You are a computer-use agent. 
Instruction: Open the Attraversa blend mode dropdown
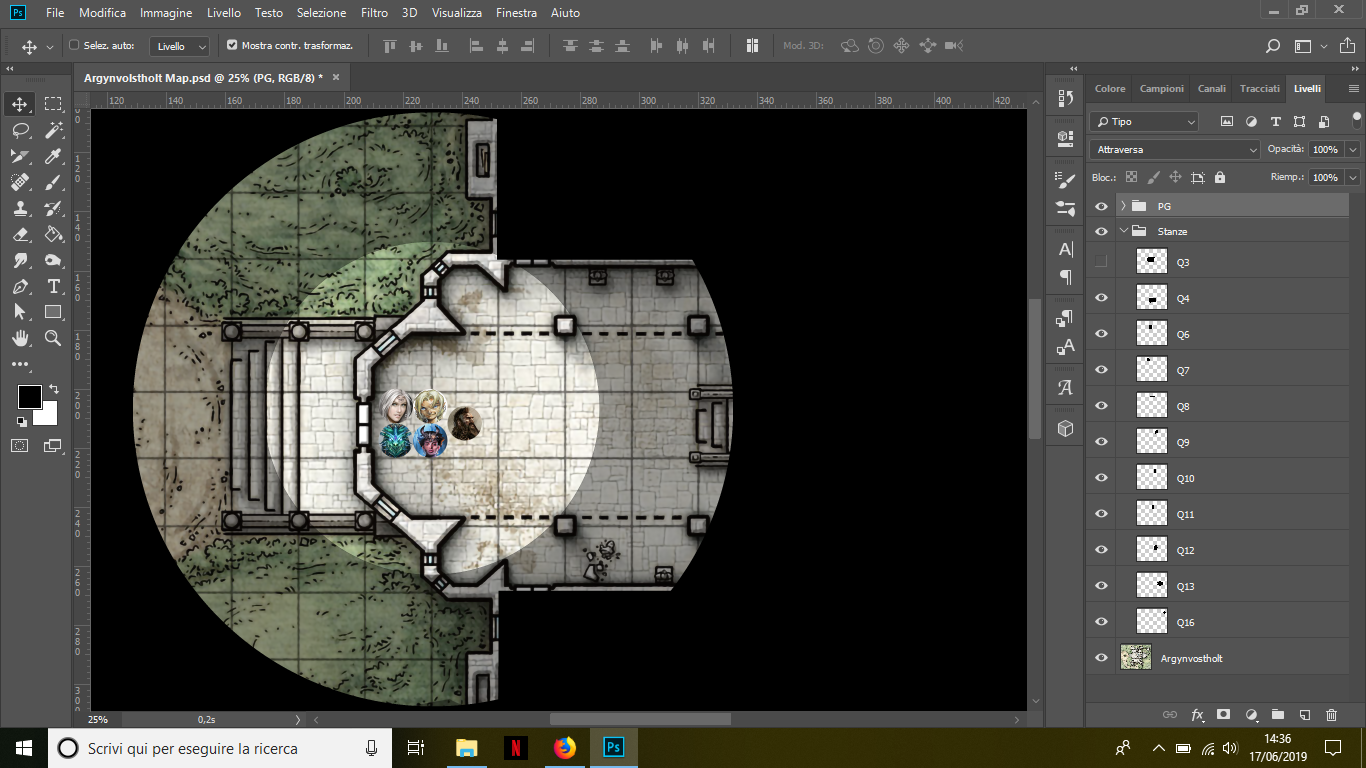1174,149
